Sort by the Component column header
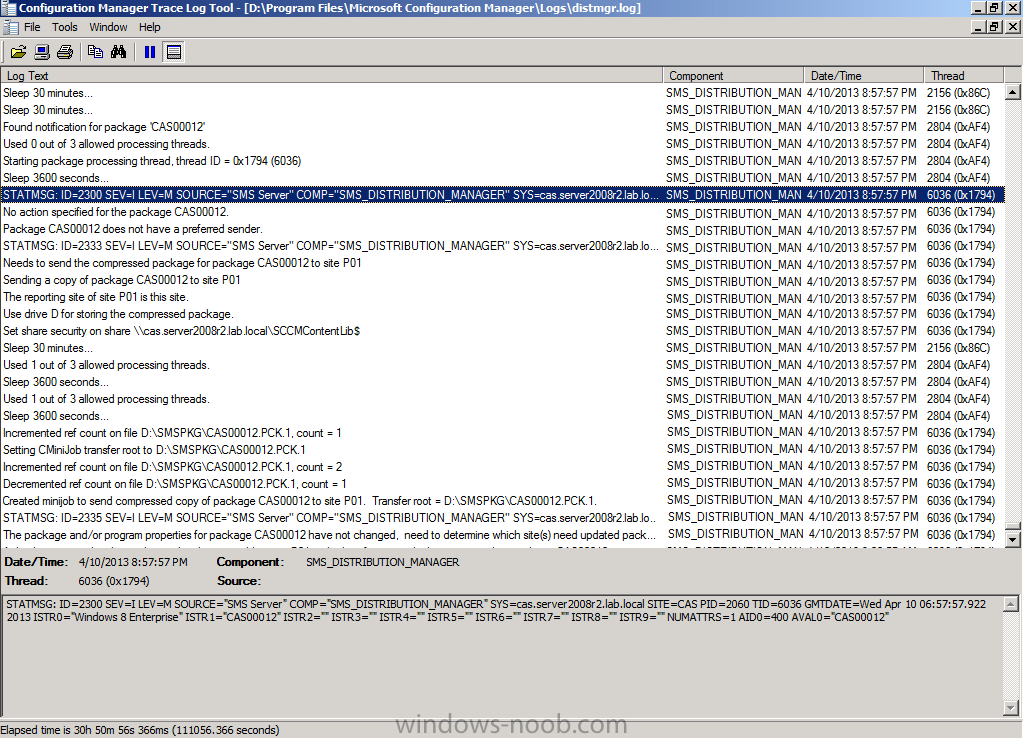This screenshot has width=1023, height=739. pyautogui.click(x=733, y=76)
